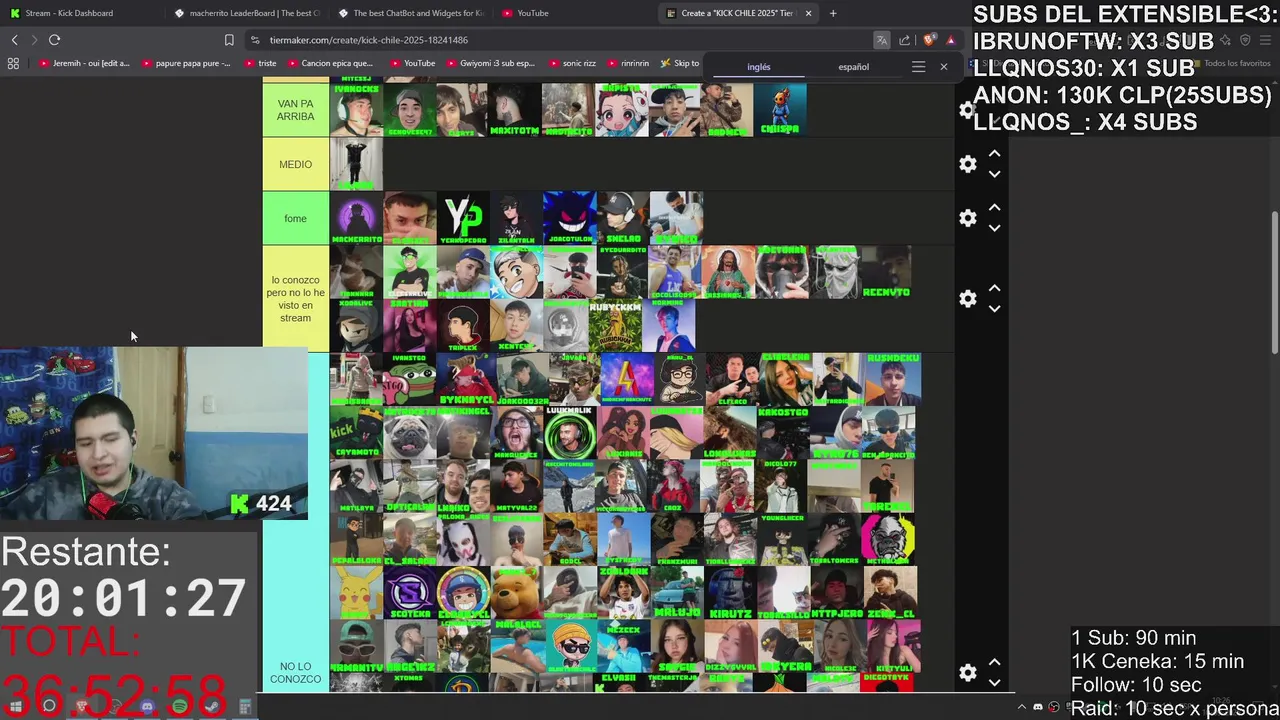Viewport: 1280px width, 720px height.
Task: Click VAN PA ARRIBA tier label
Action: [x=295, y=110]
